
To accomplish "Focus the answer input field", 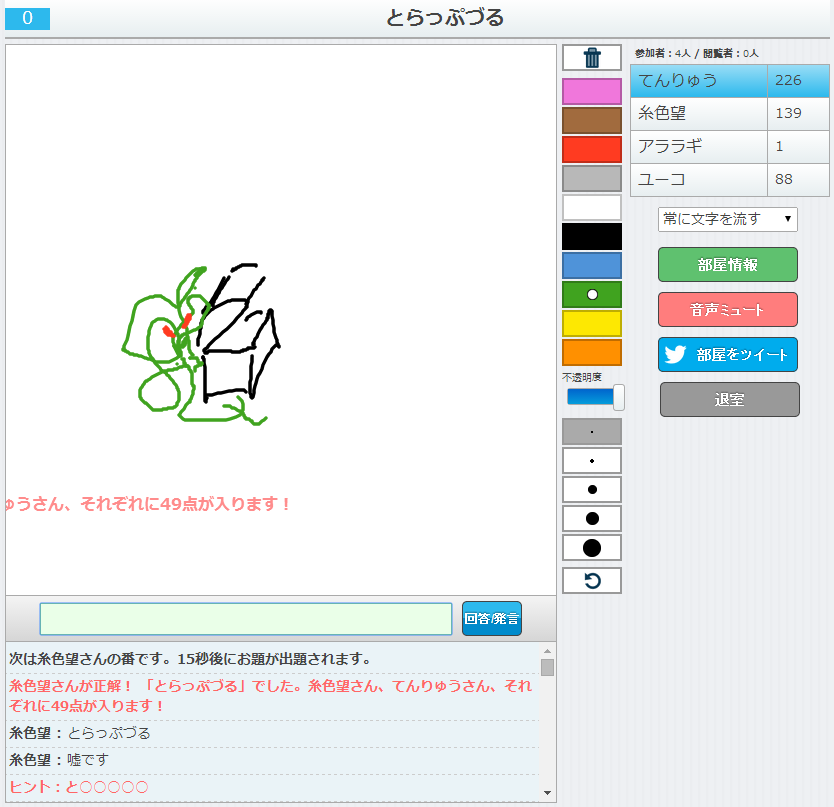I will (x=246, y=619).
